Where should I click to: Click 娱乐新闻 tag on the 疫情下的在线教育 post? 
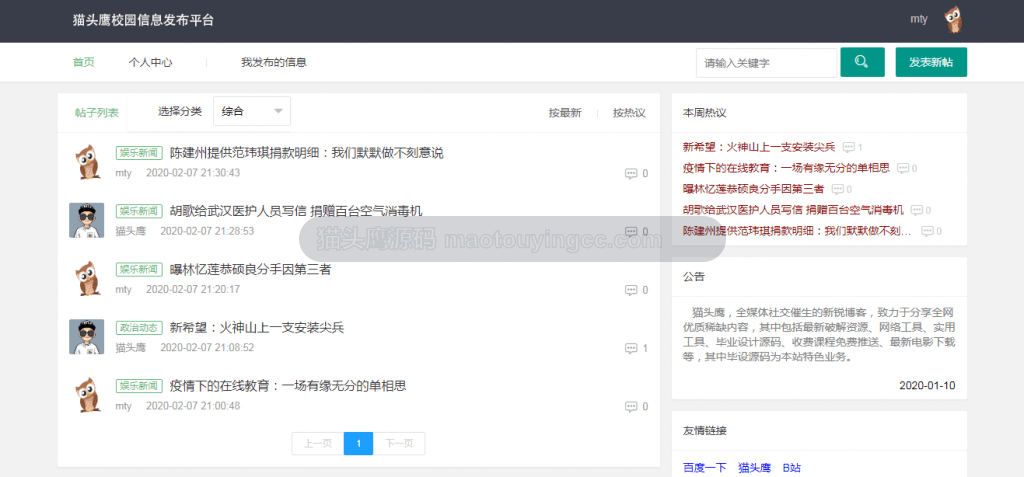(138, 386)
